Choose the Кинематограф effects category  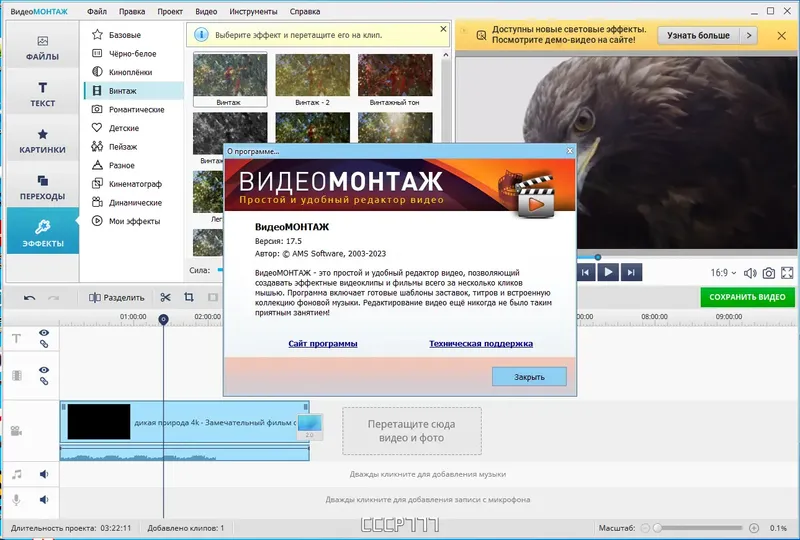[133, 184]
